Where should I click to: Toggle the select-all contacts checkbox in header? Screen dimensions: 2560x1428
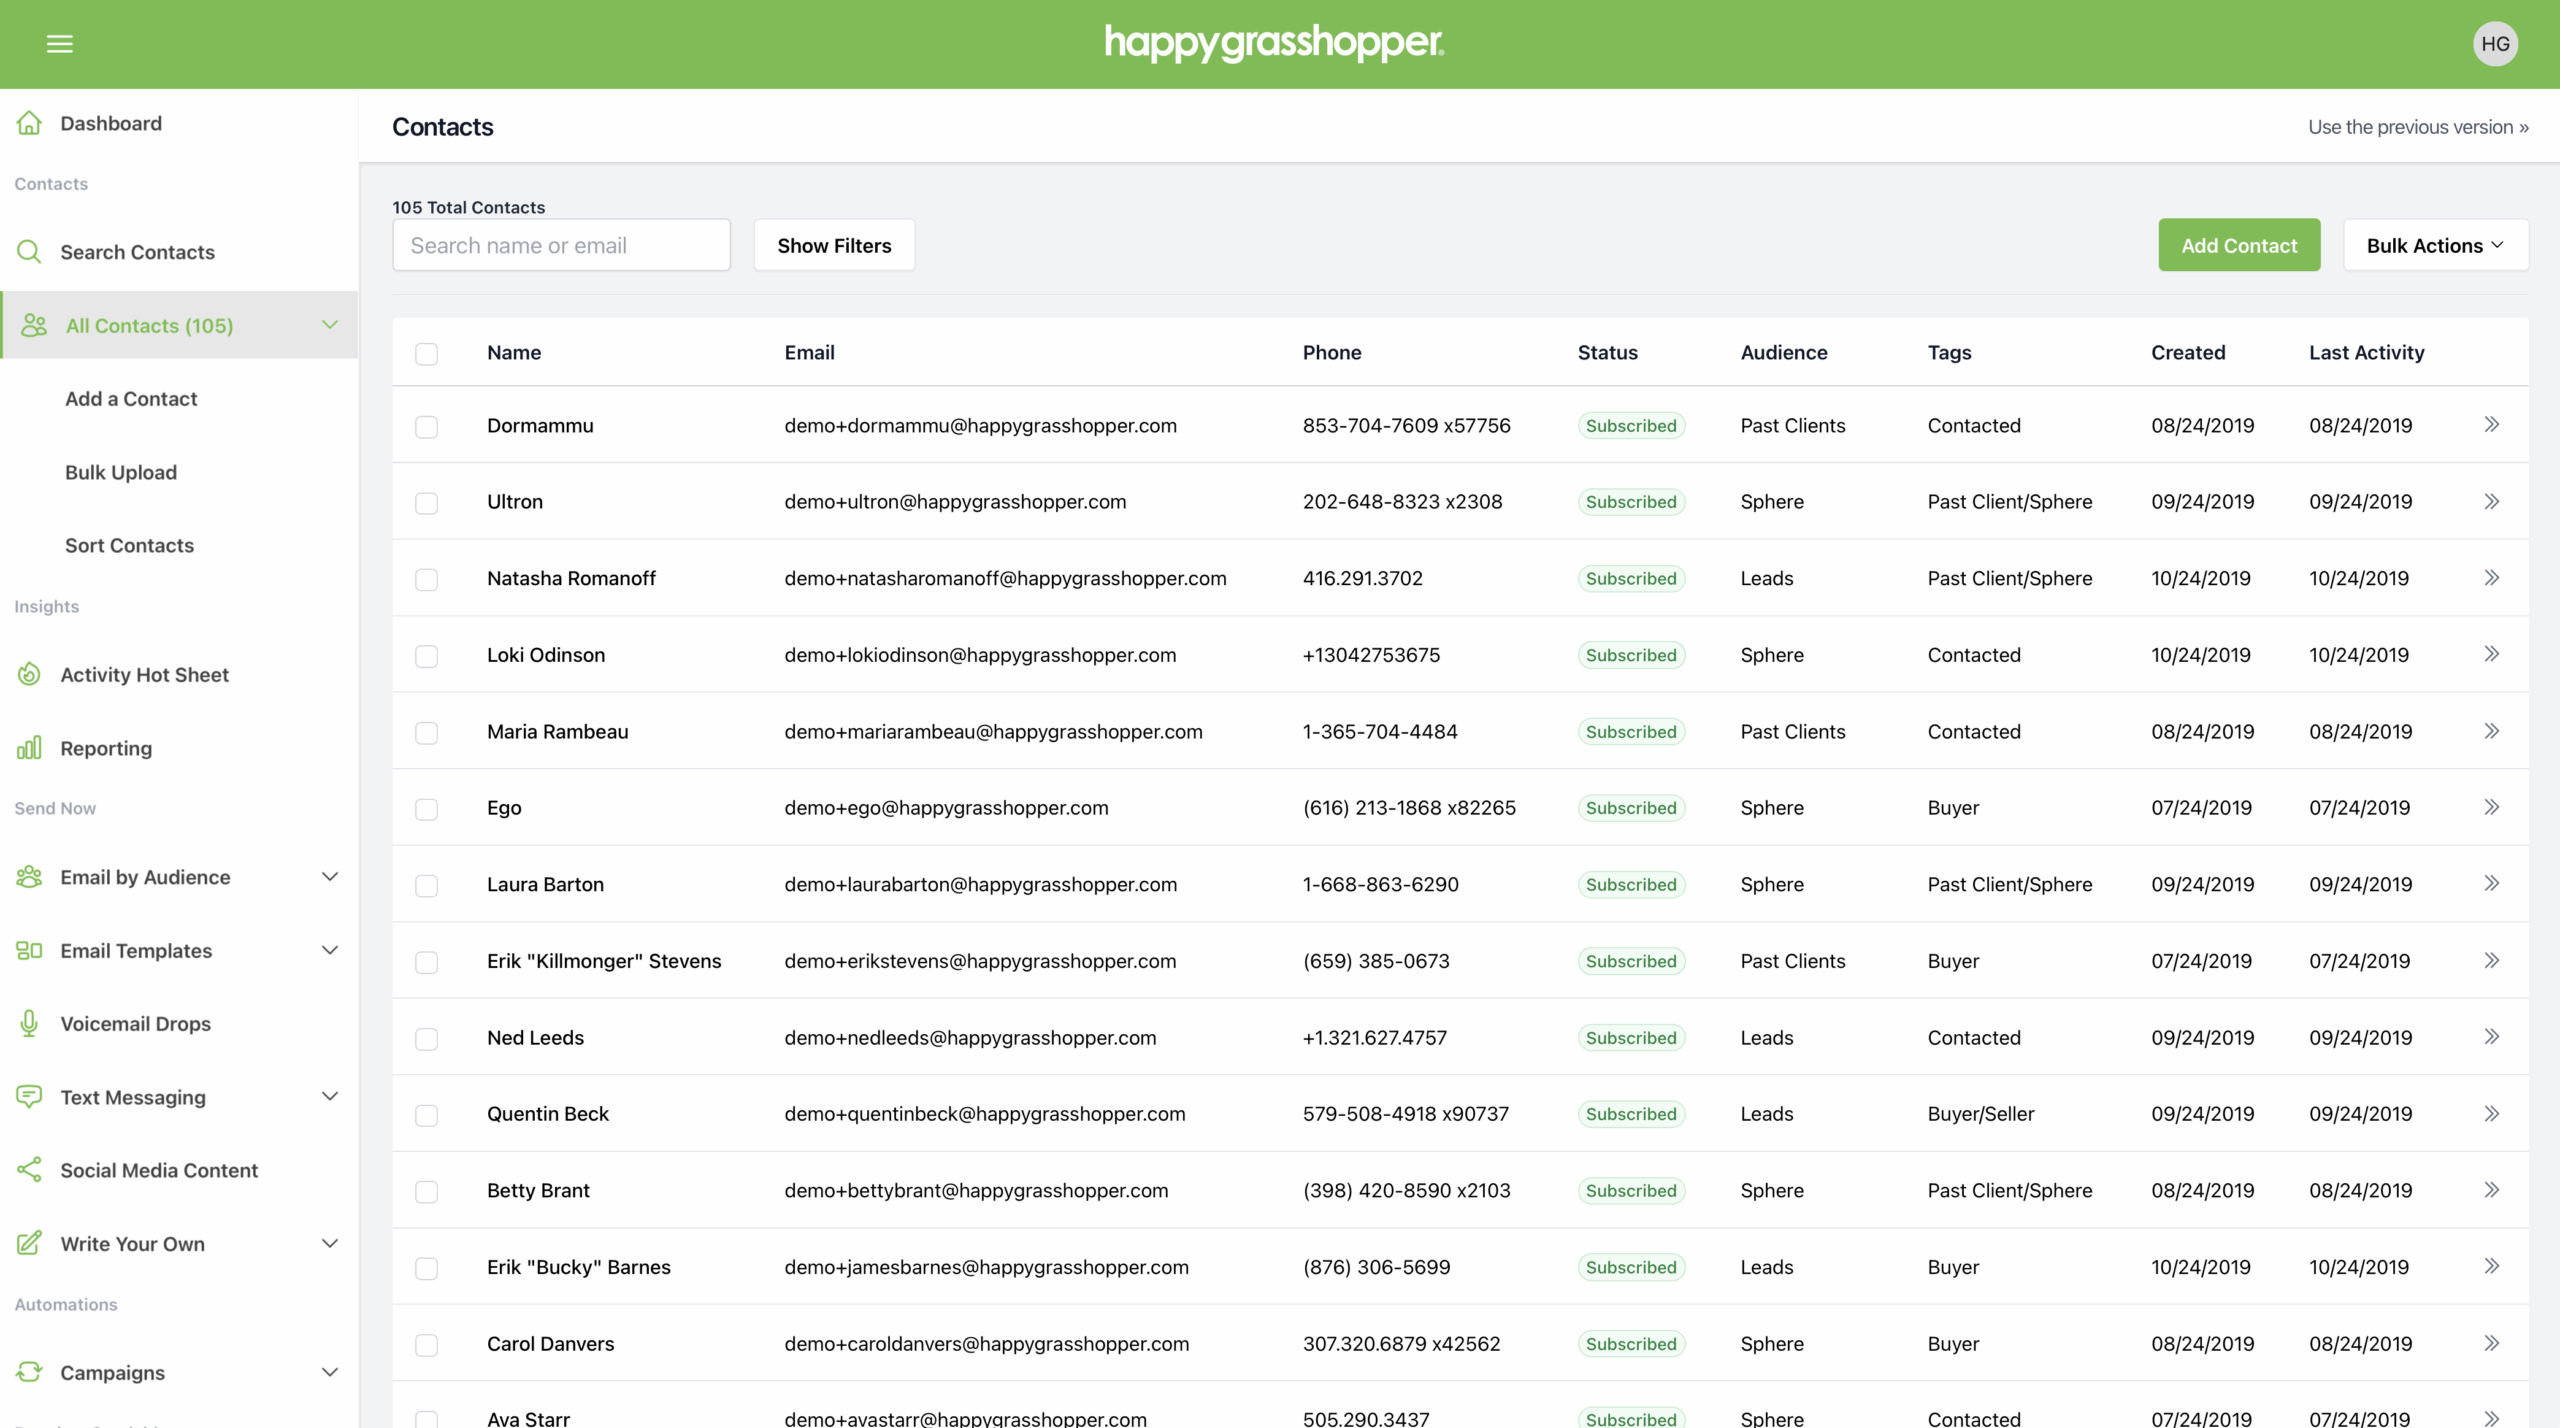pos(427,354)
